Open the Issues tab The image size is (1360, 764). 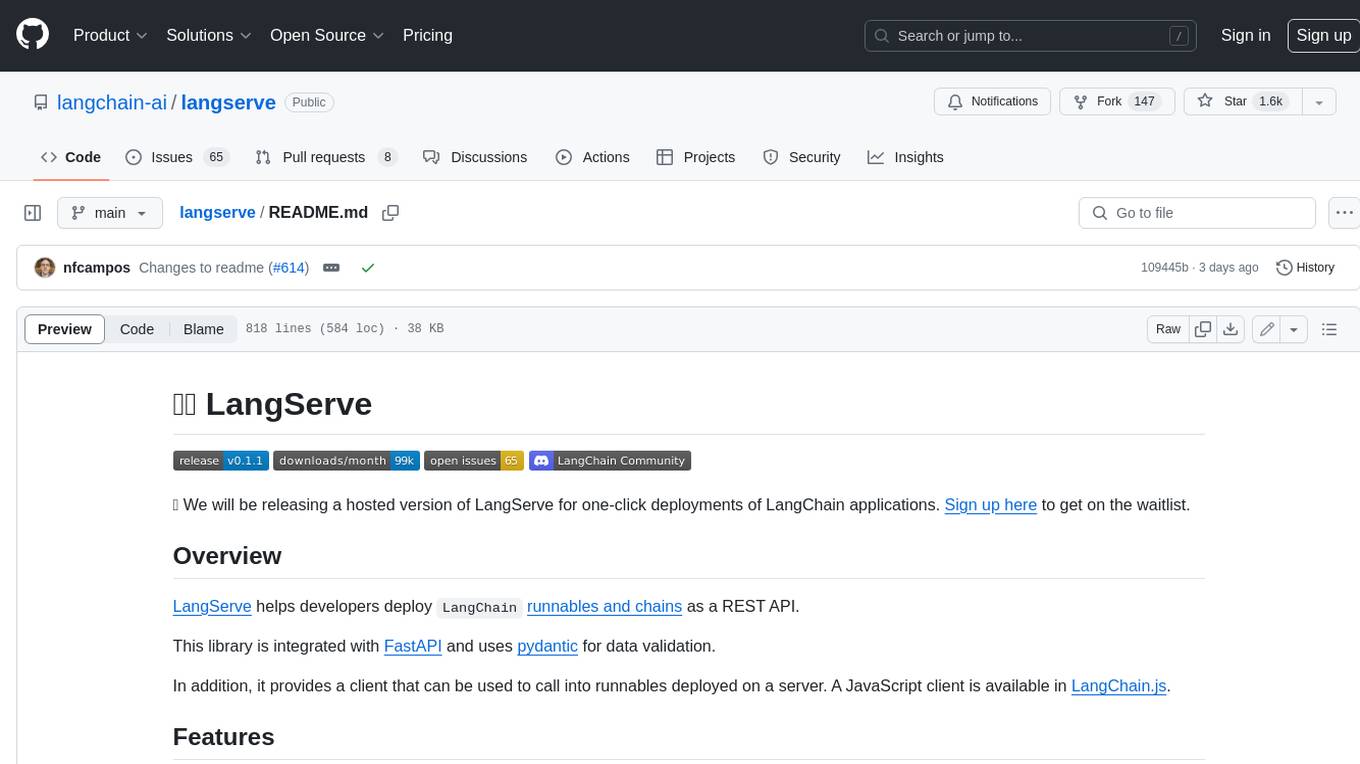click(x=177, y=157)
